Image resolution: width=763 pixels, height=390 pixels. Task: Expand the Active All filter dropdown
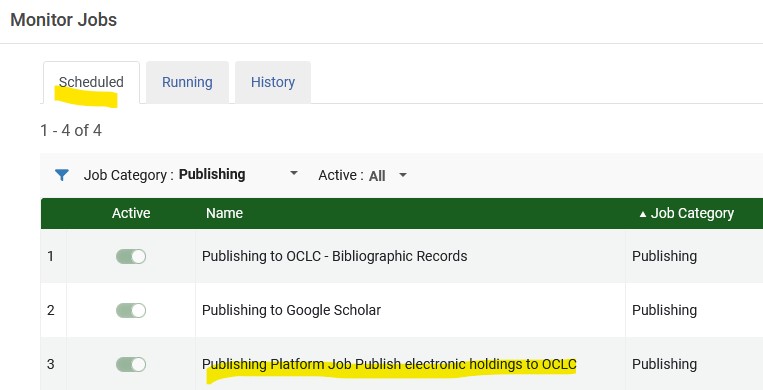point(363,175)
